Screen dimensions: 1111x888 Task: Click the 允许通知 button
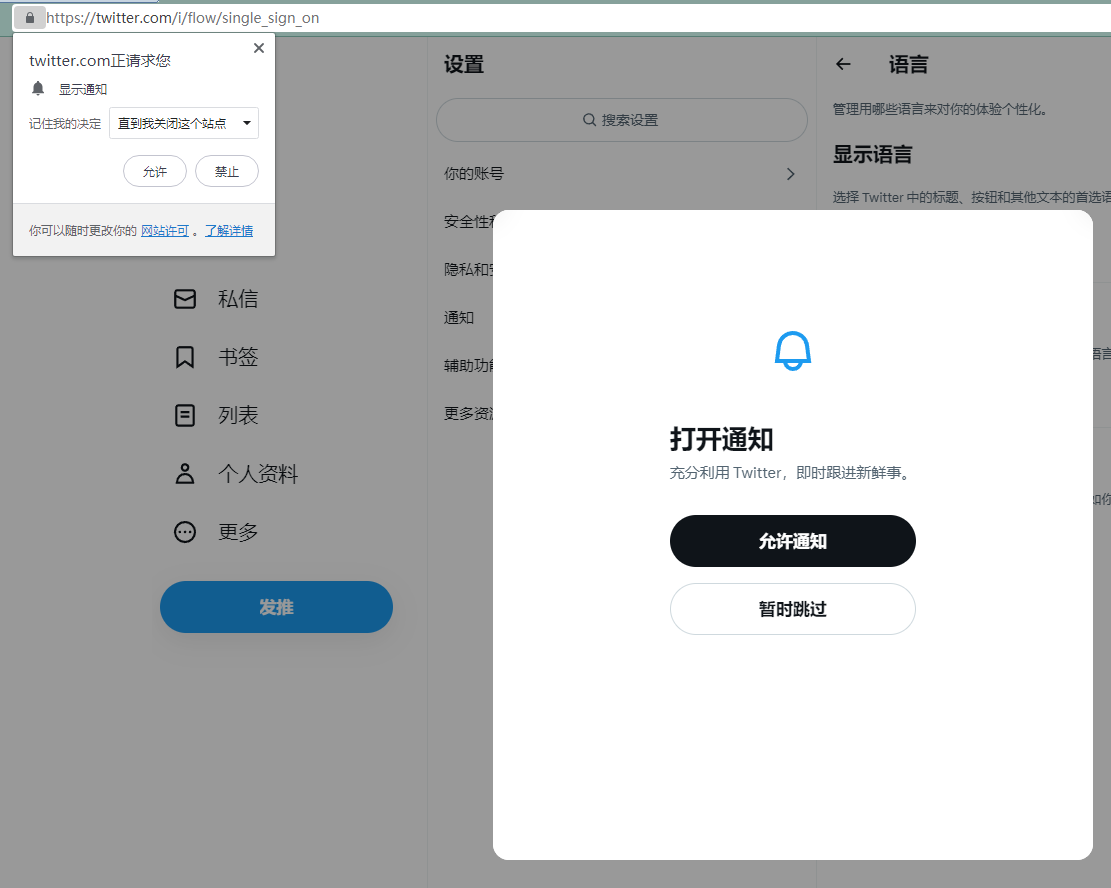click(793, 541)
